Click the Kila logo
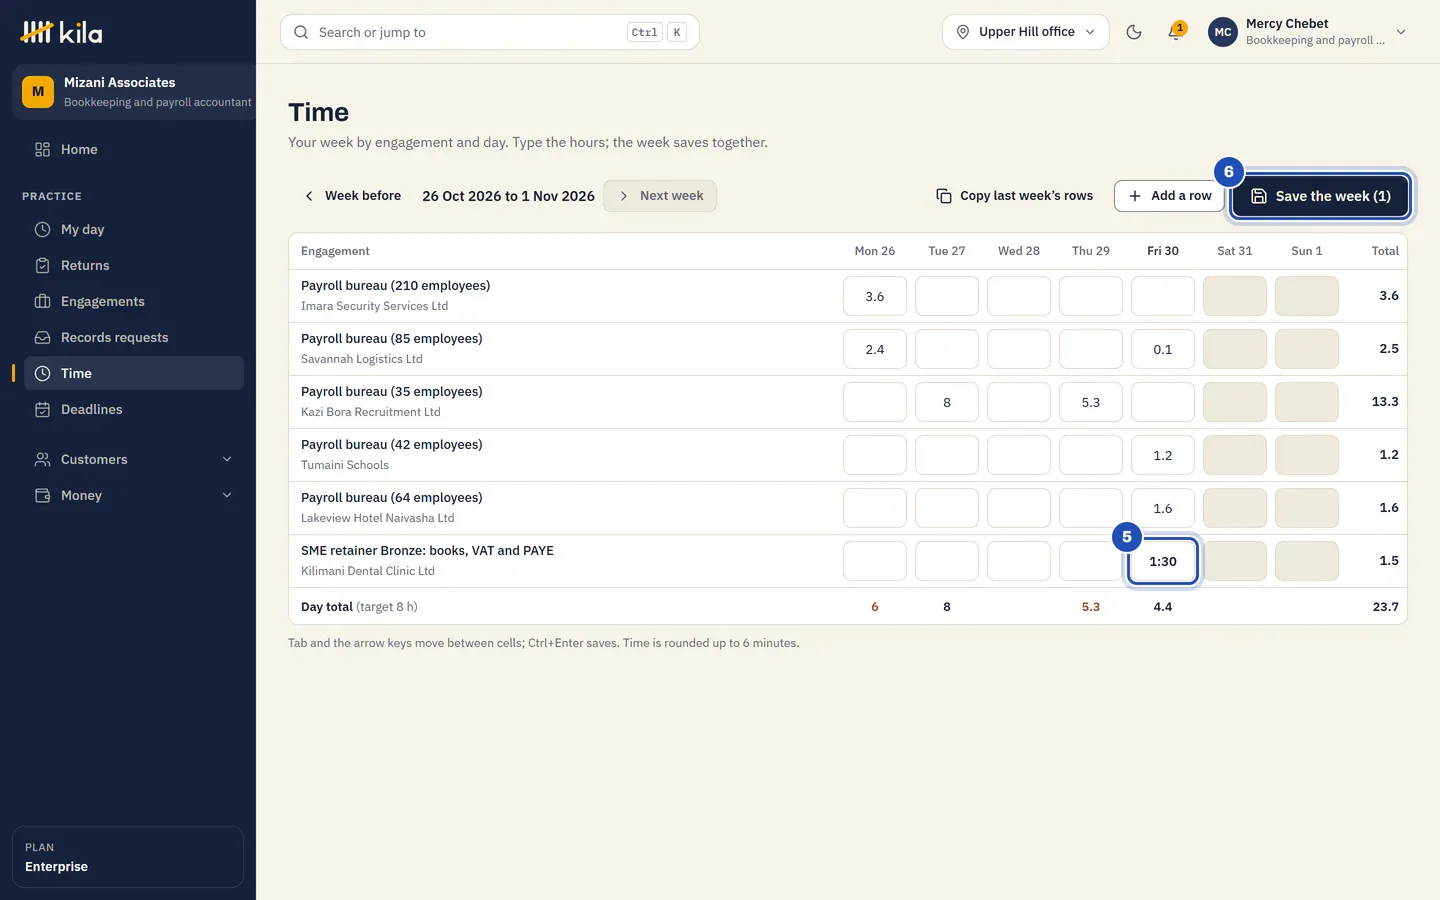This screenshot has height=900, width=1440. coord(61,32)
